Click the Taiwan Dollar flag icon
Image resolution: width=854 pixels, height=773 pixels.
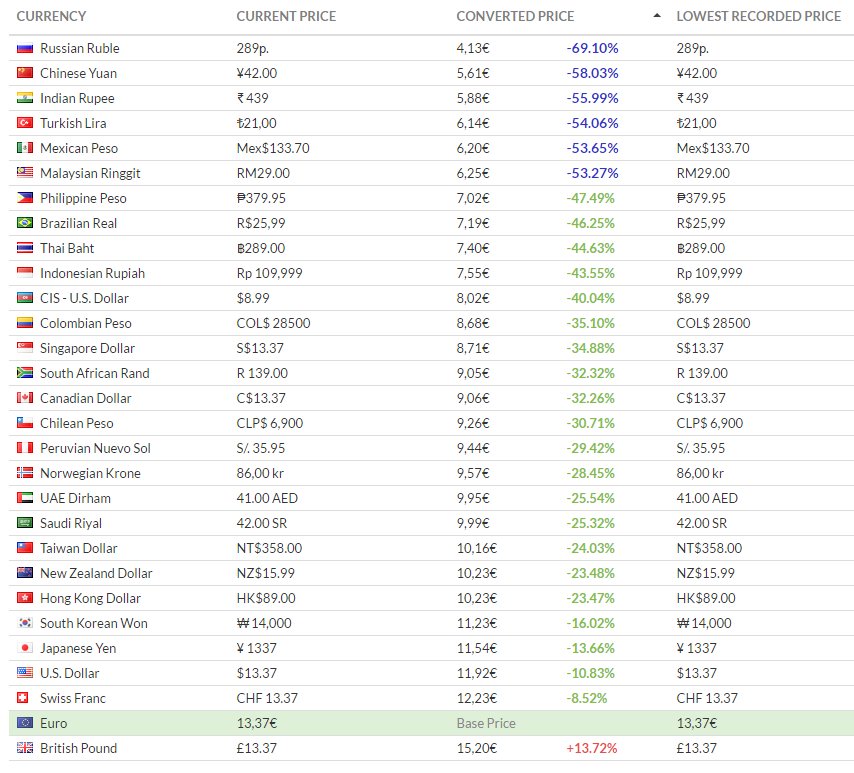pyautogui.click(x=25, y=549)
